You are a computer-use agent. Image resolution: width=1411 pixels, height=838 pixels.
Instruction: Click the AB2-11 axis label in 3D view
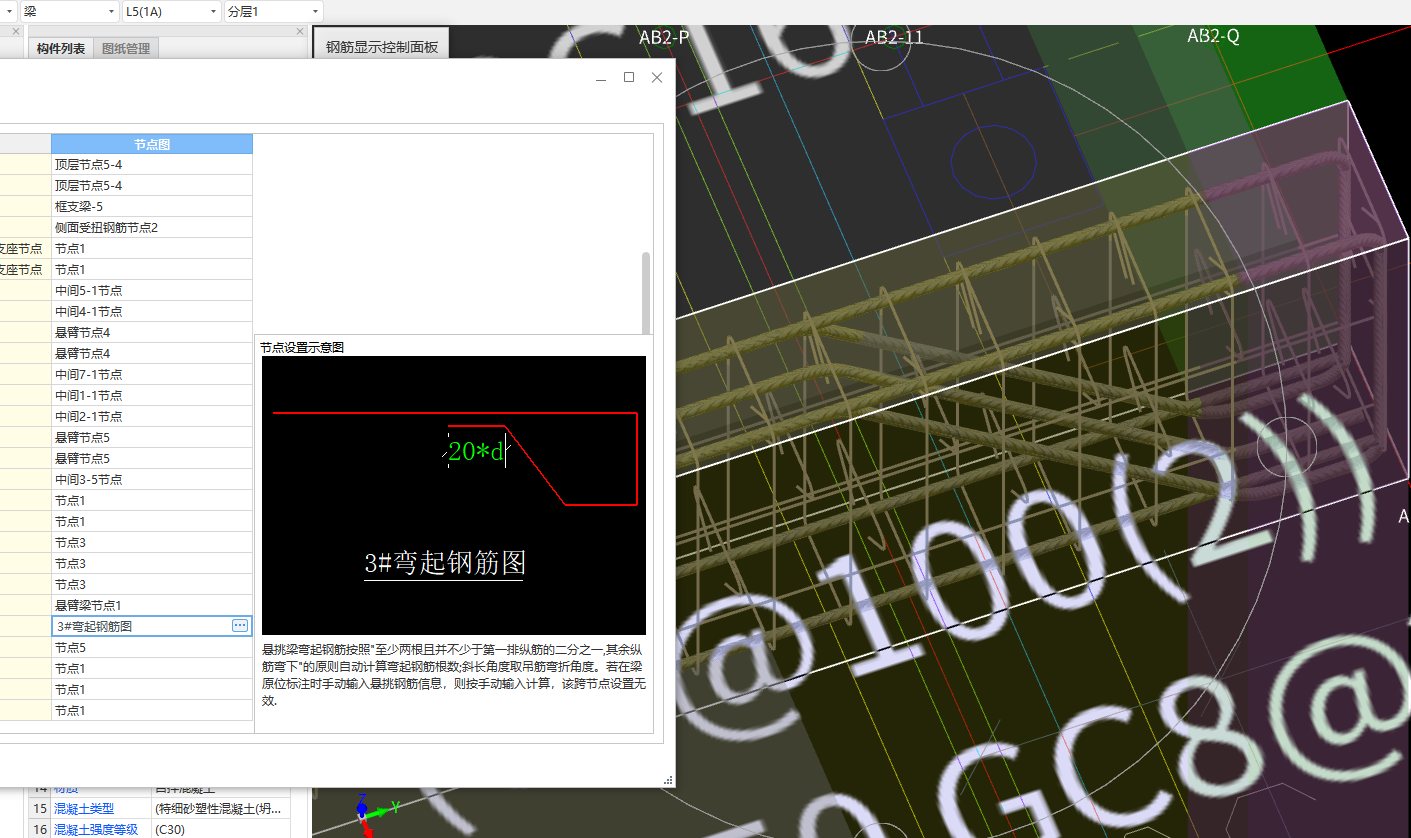coord(894,37)
